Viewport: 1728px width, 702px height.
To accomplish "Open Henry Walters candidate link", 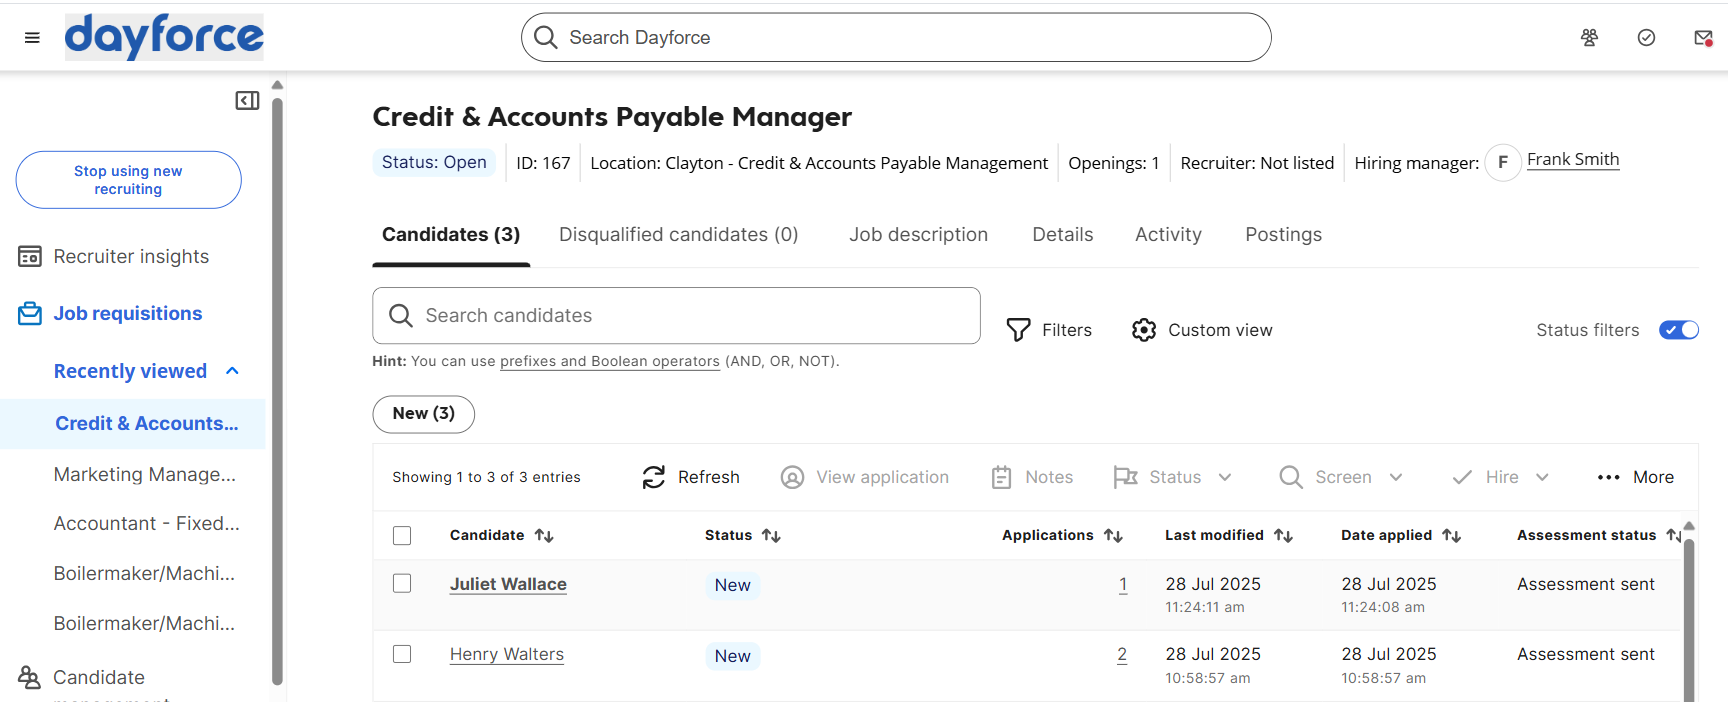I will [507, 654].
